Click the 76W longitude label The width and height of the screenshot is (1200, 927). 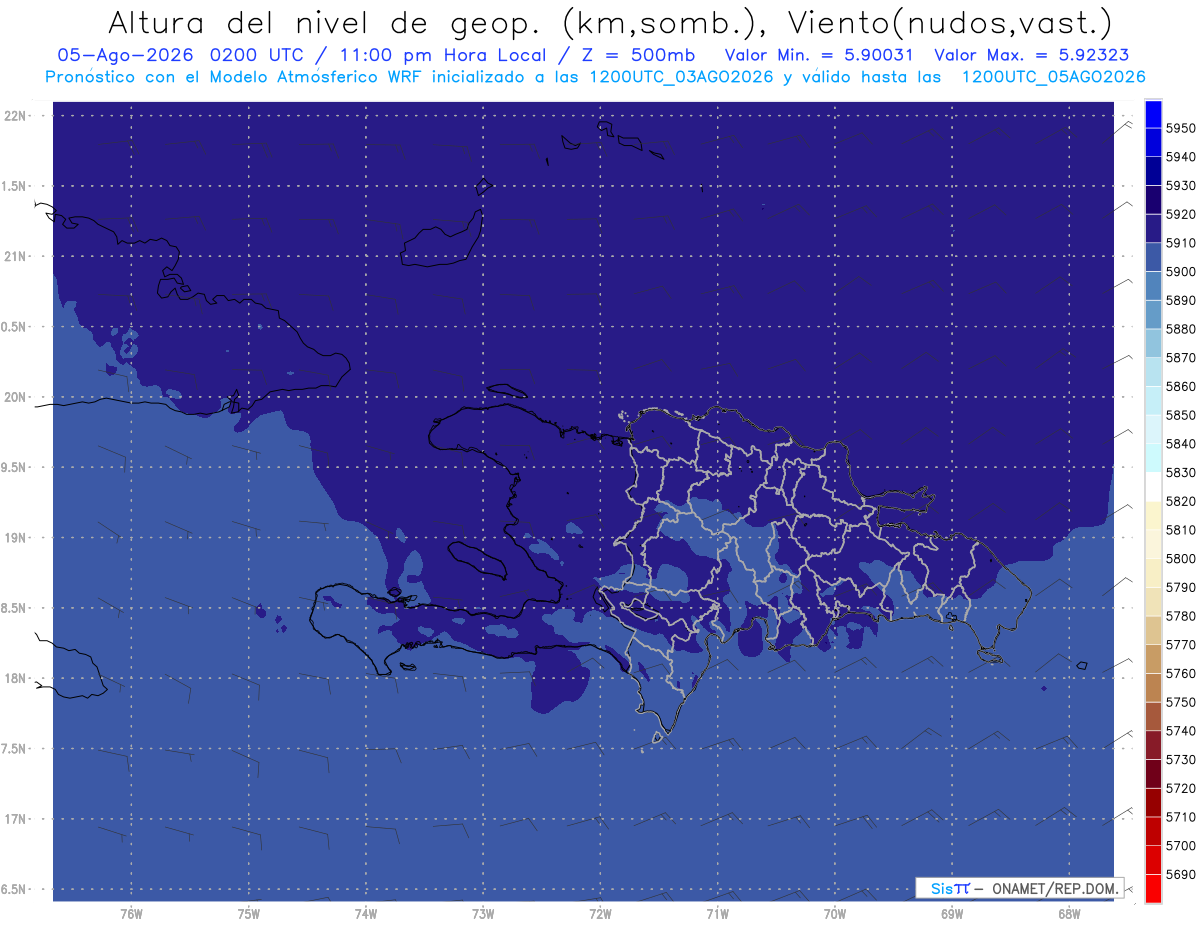pos(131,914)
